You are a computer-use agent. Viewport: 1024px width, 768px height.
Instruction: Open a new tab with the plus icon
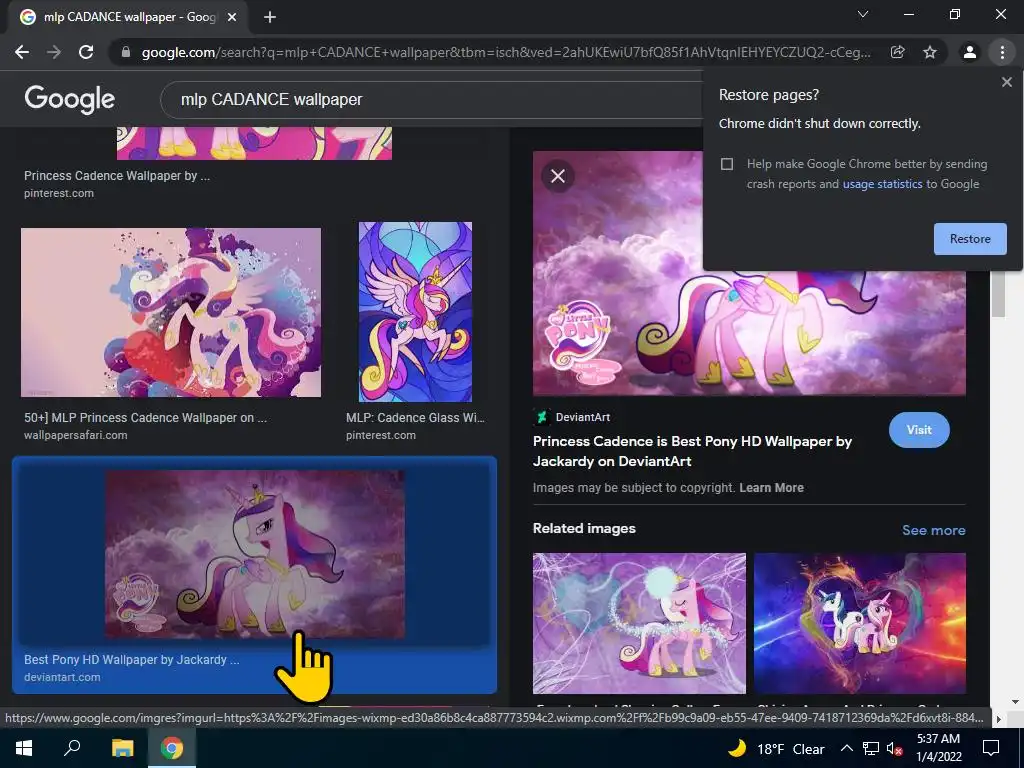270,17
